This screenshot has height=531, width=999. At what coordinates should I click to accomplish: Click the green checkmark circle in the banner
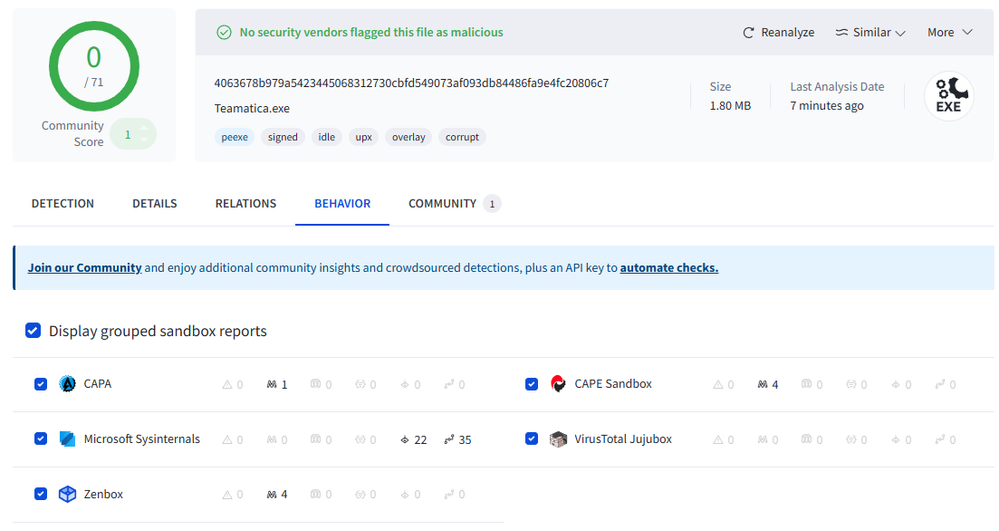[x=224, y=32]
